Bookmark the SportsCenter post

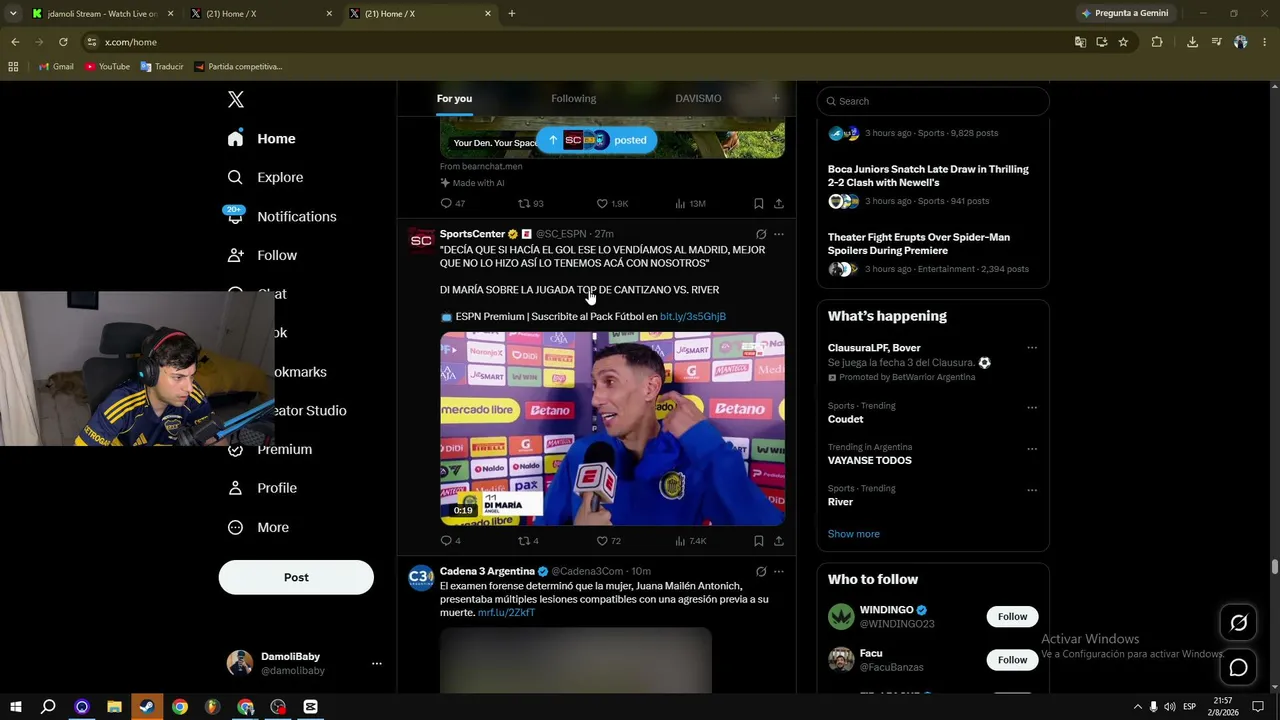click(x=759, y=541)
